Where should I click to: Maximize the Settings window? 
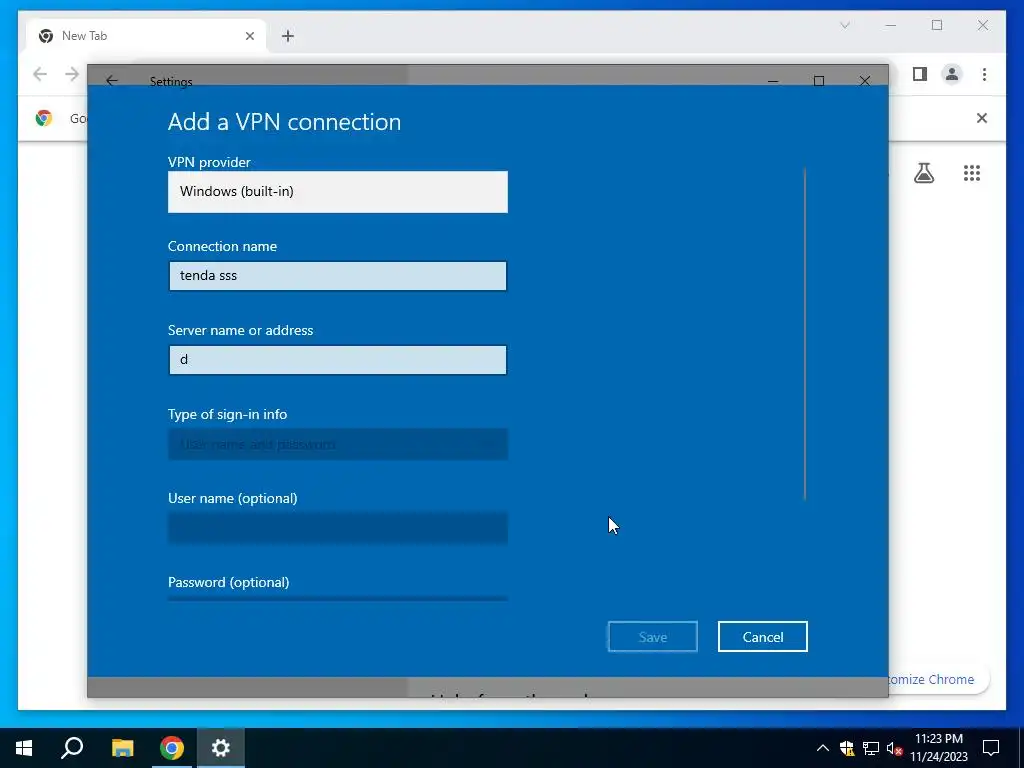pos(818,80)
